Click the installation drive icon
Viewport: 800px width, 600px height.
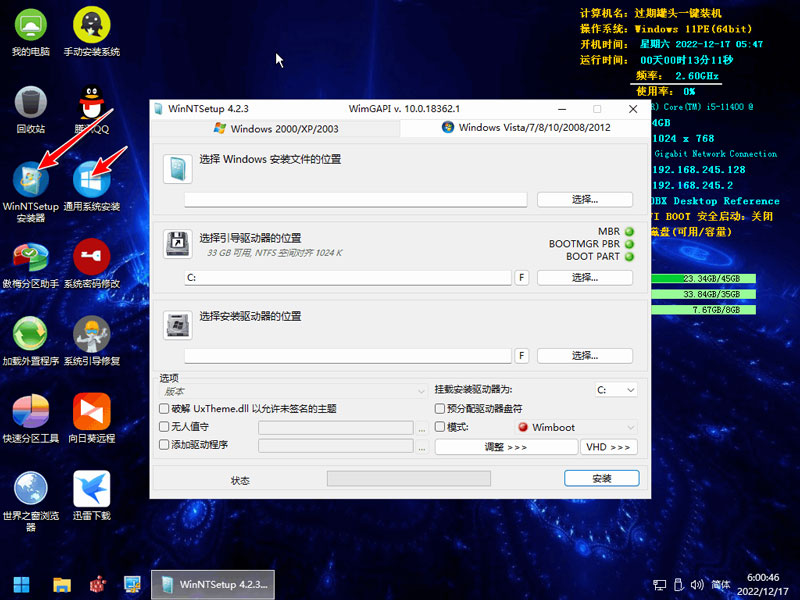coord(178,324)
